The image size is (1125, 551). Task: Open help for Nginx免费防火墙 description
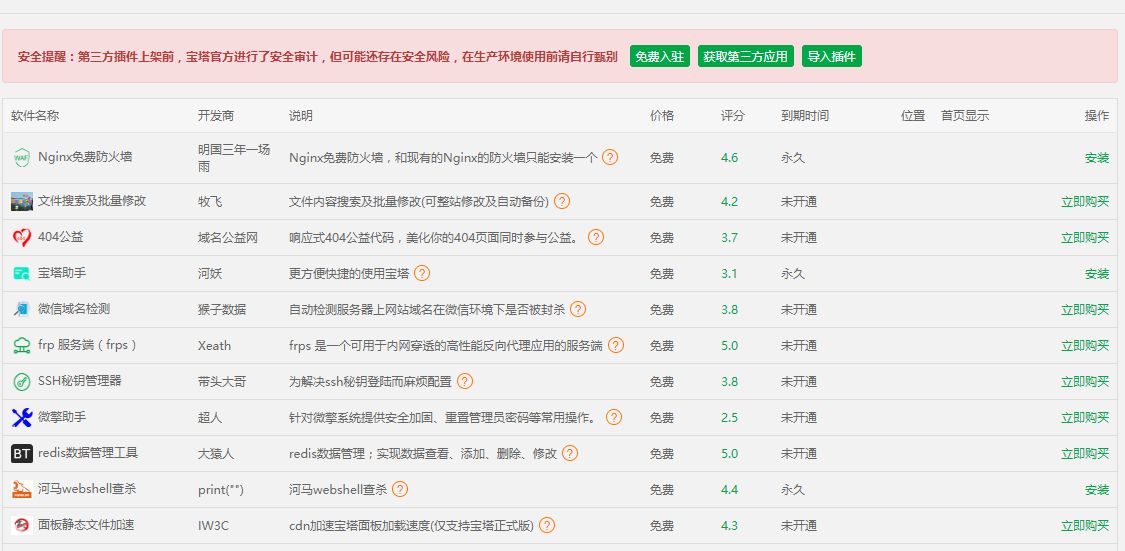coord(610,158)
